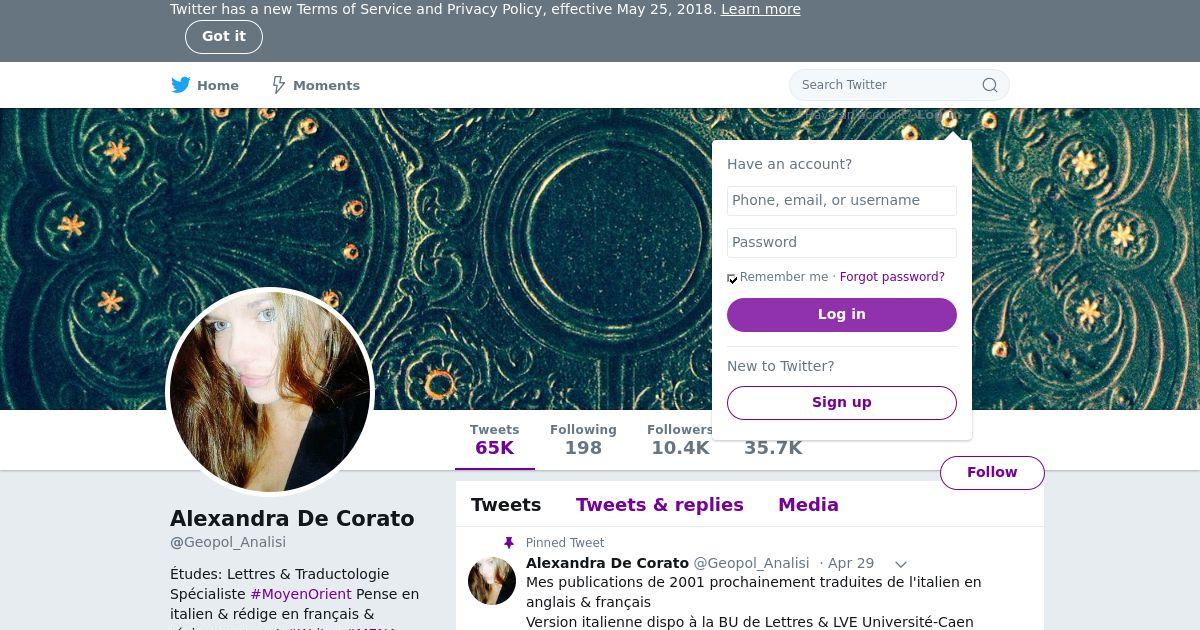This screenshot has width=1200, height=630.
Task: Collapse the Log in dropdown caret
Action: tap(968, 116)
